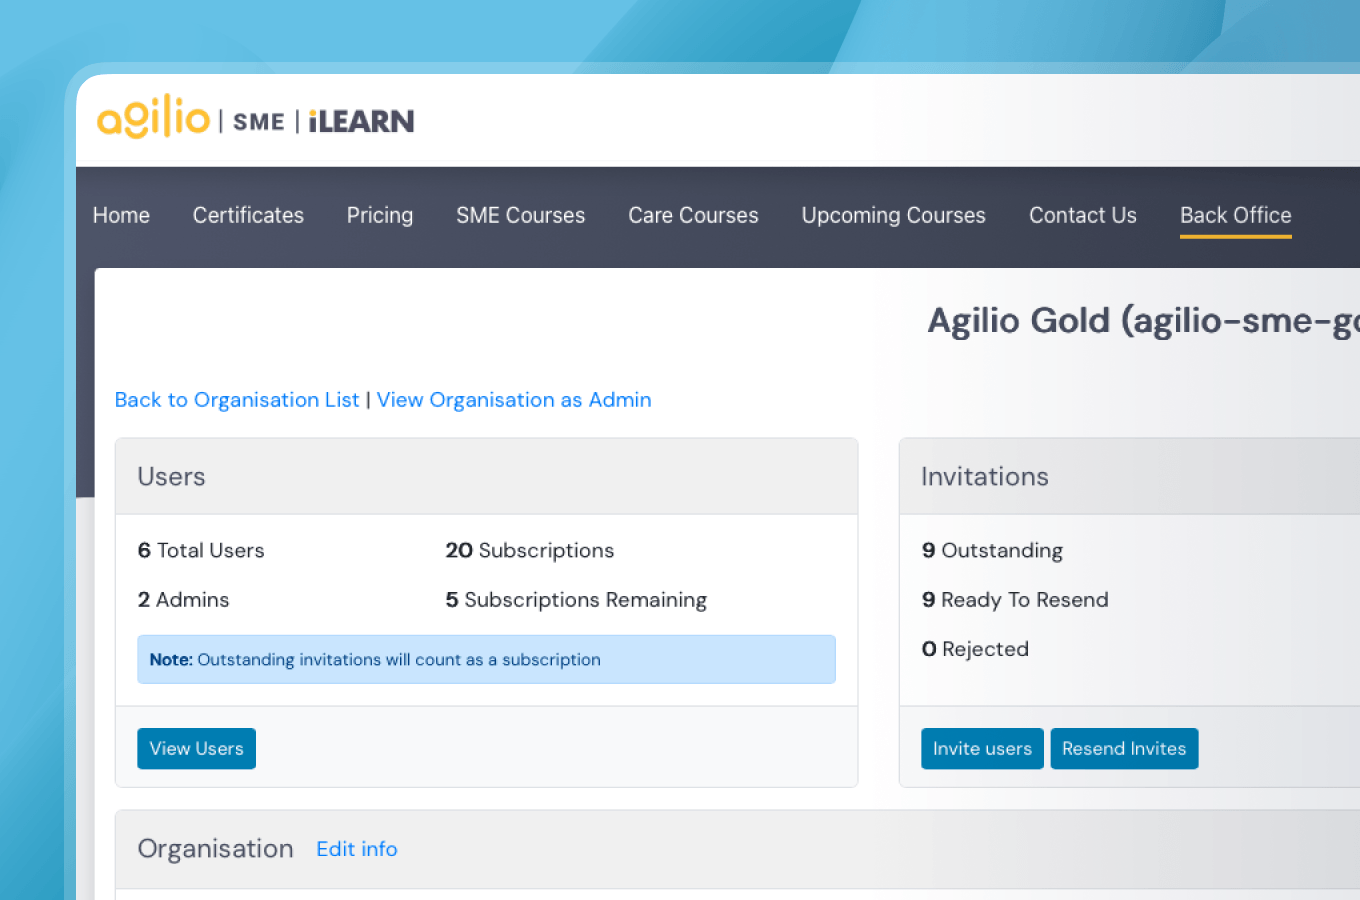Browse SME Courses in the navigation
The height and width of the screenshot is (900, 1360).
(521, 215)
